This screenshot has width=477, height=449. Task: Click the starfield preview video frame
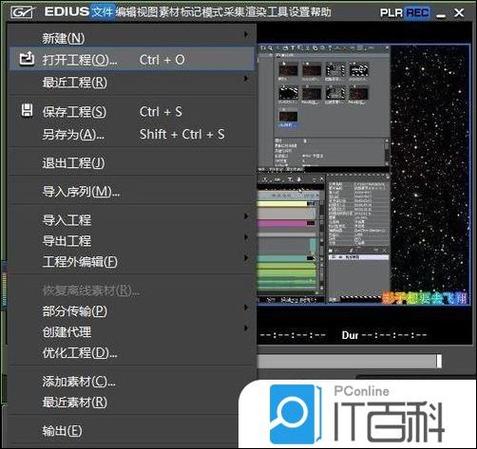coord(364,175)
